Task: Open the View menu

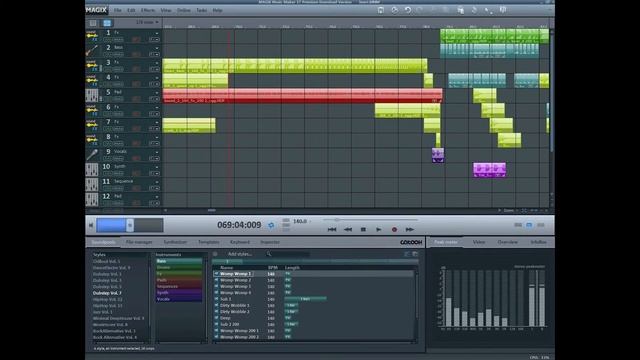Action: pyautogui.click(x=166, y=10)
